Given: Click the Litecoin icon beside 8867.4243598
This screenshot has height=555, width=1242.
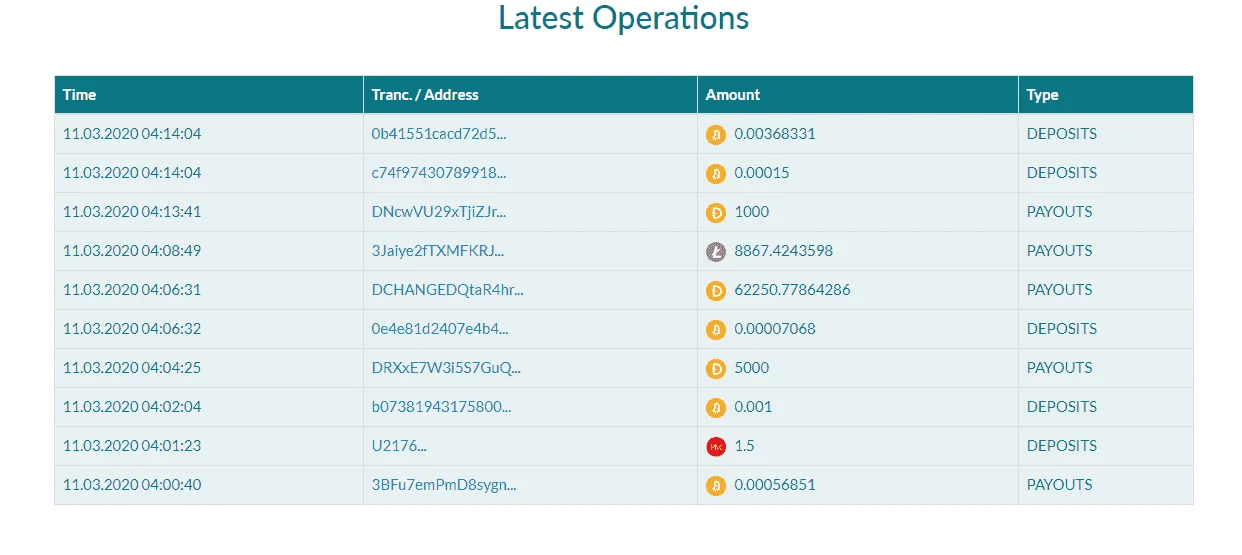Looking at the screenshot, I should point(716,251).
